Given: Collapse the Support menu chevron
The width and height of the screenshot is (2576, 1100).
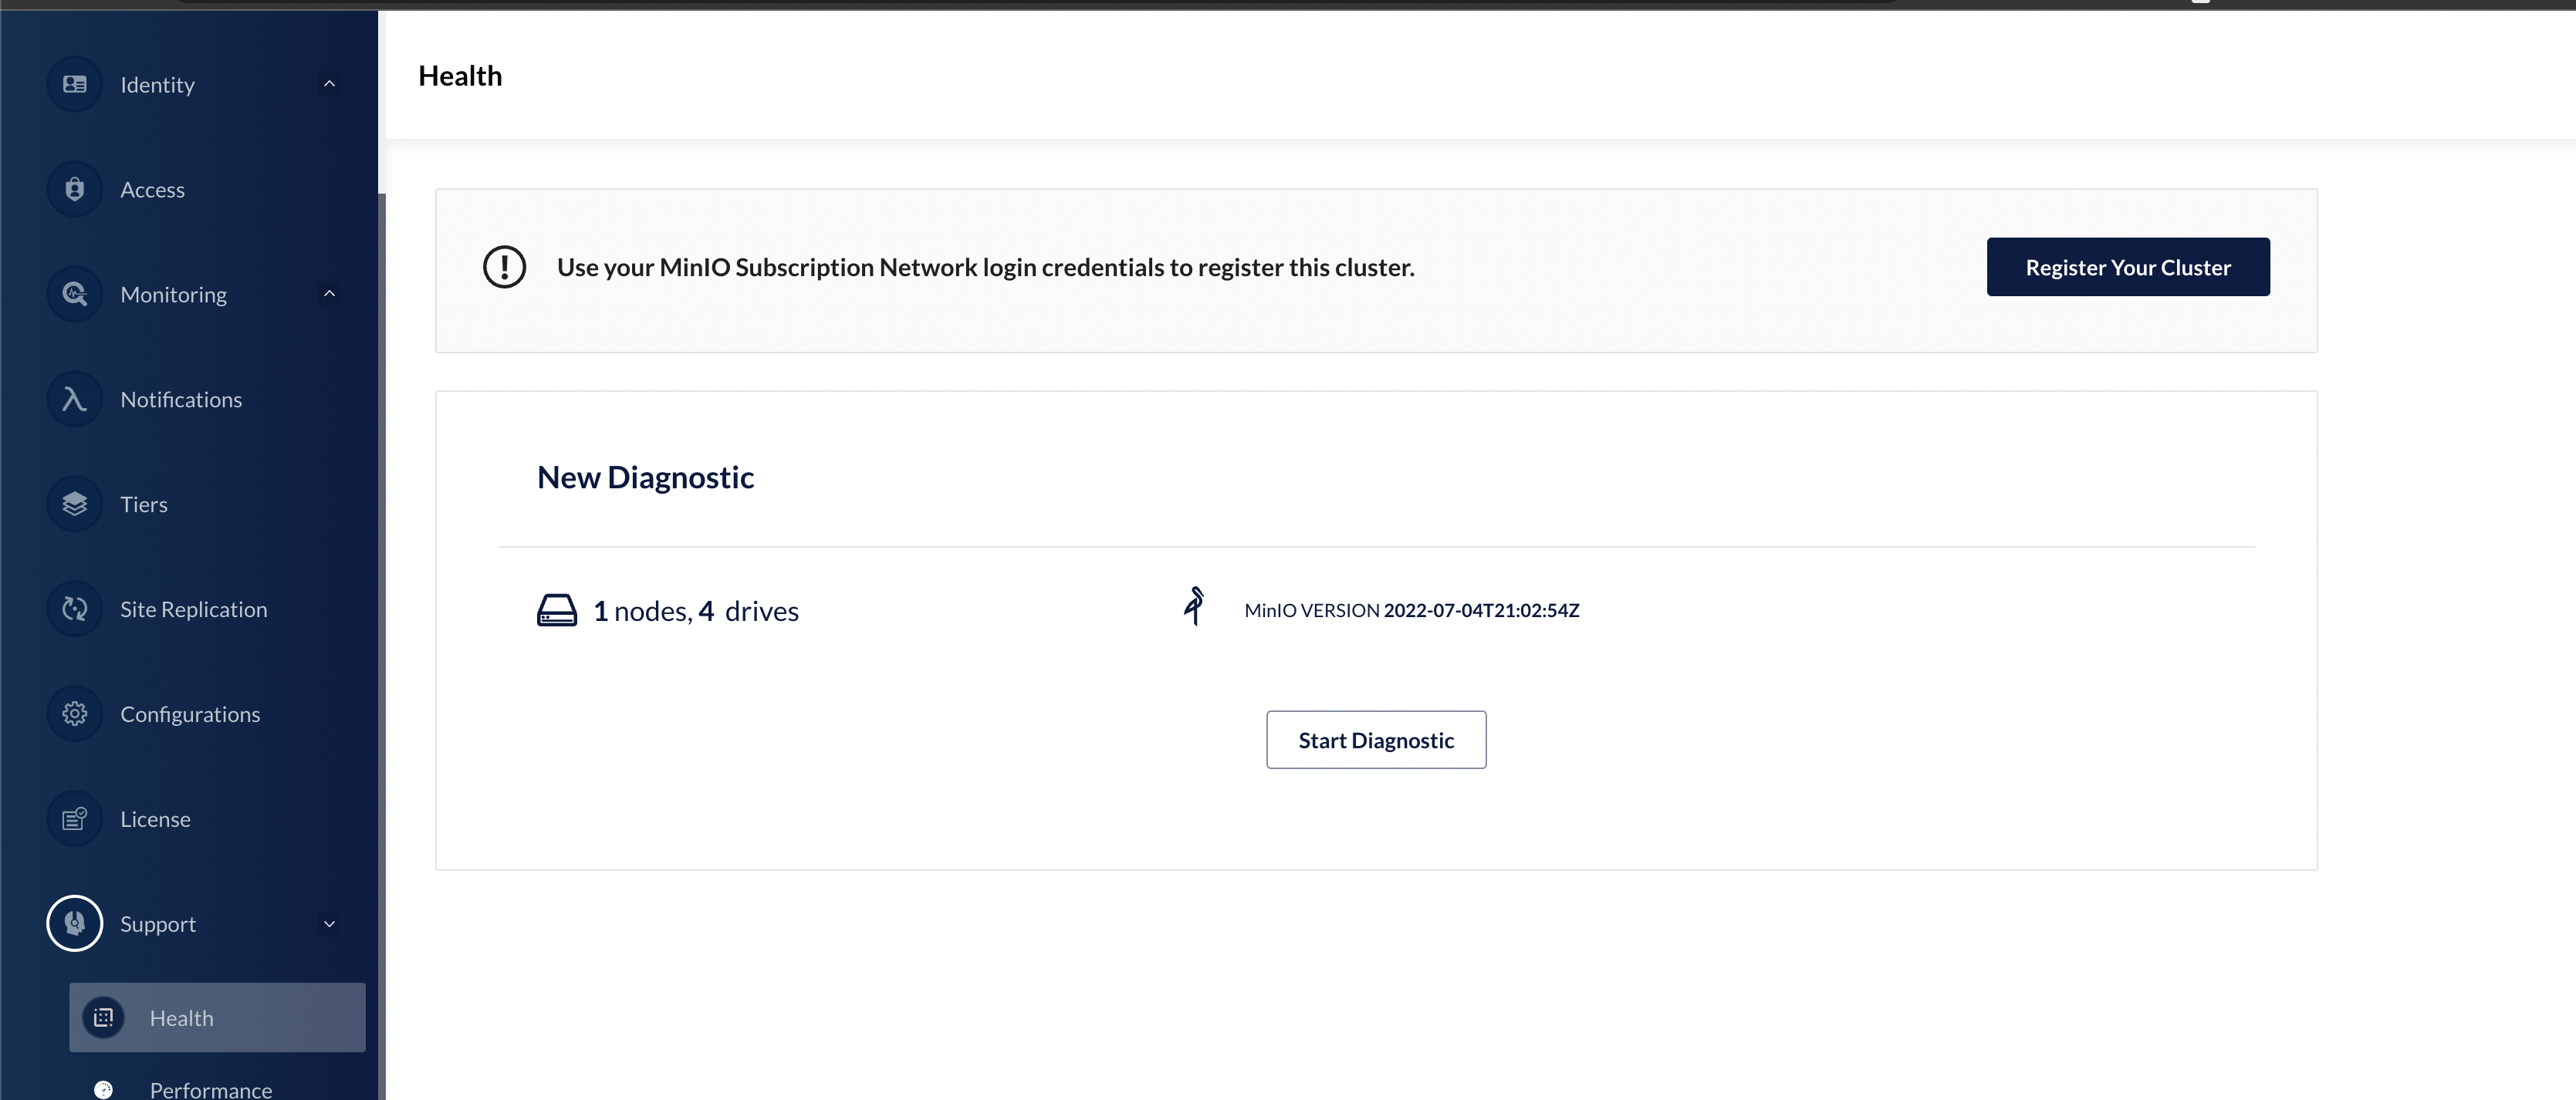Looking at the screenshot, I should (x=329, y=924).
